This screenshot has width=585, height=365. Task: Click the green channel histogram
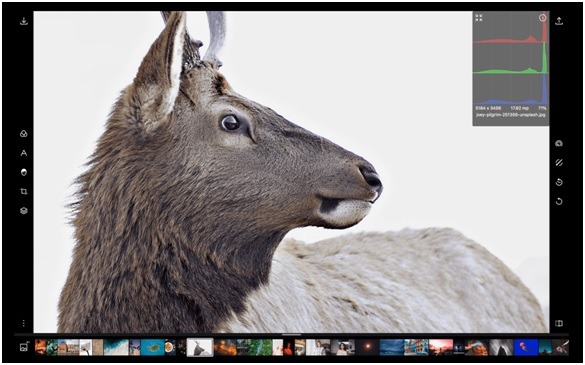(510, 59)
